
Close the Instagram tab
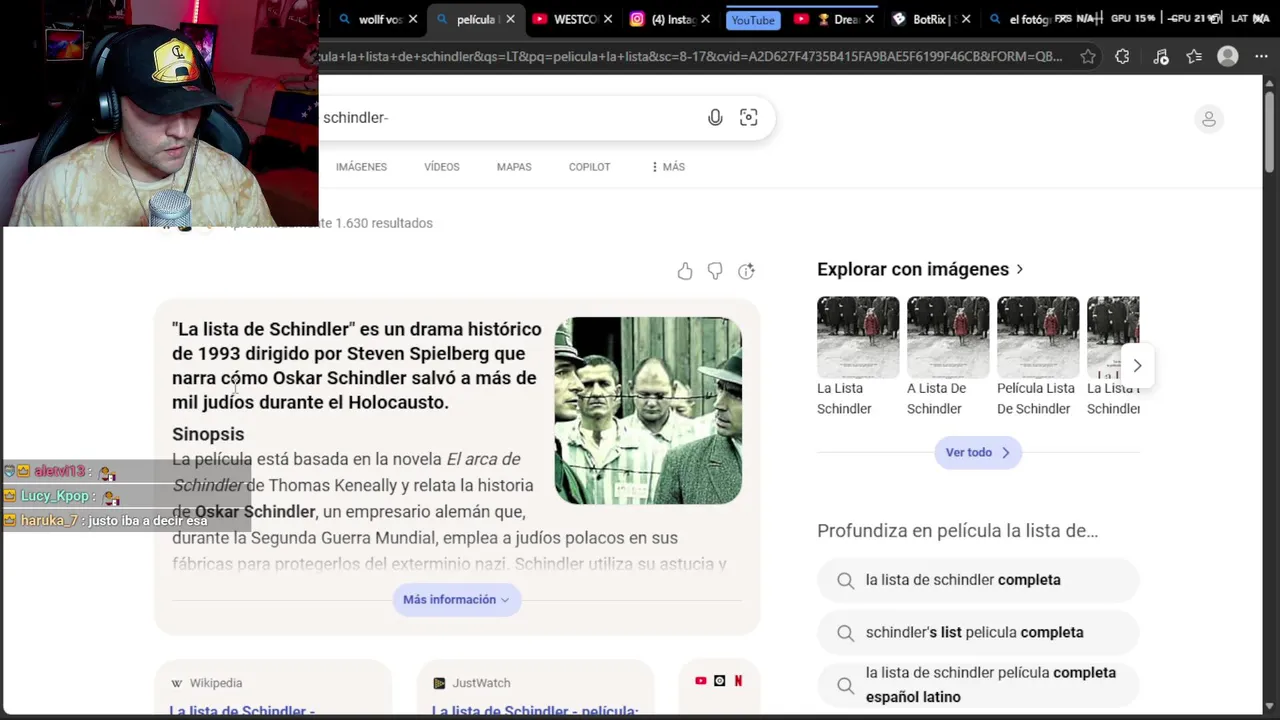tap(705, 19)
